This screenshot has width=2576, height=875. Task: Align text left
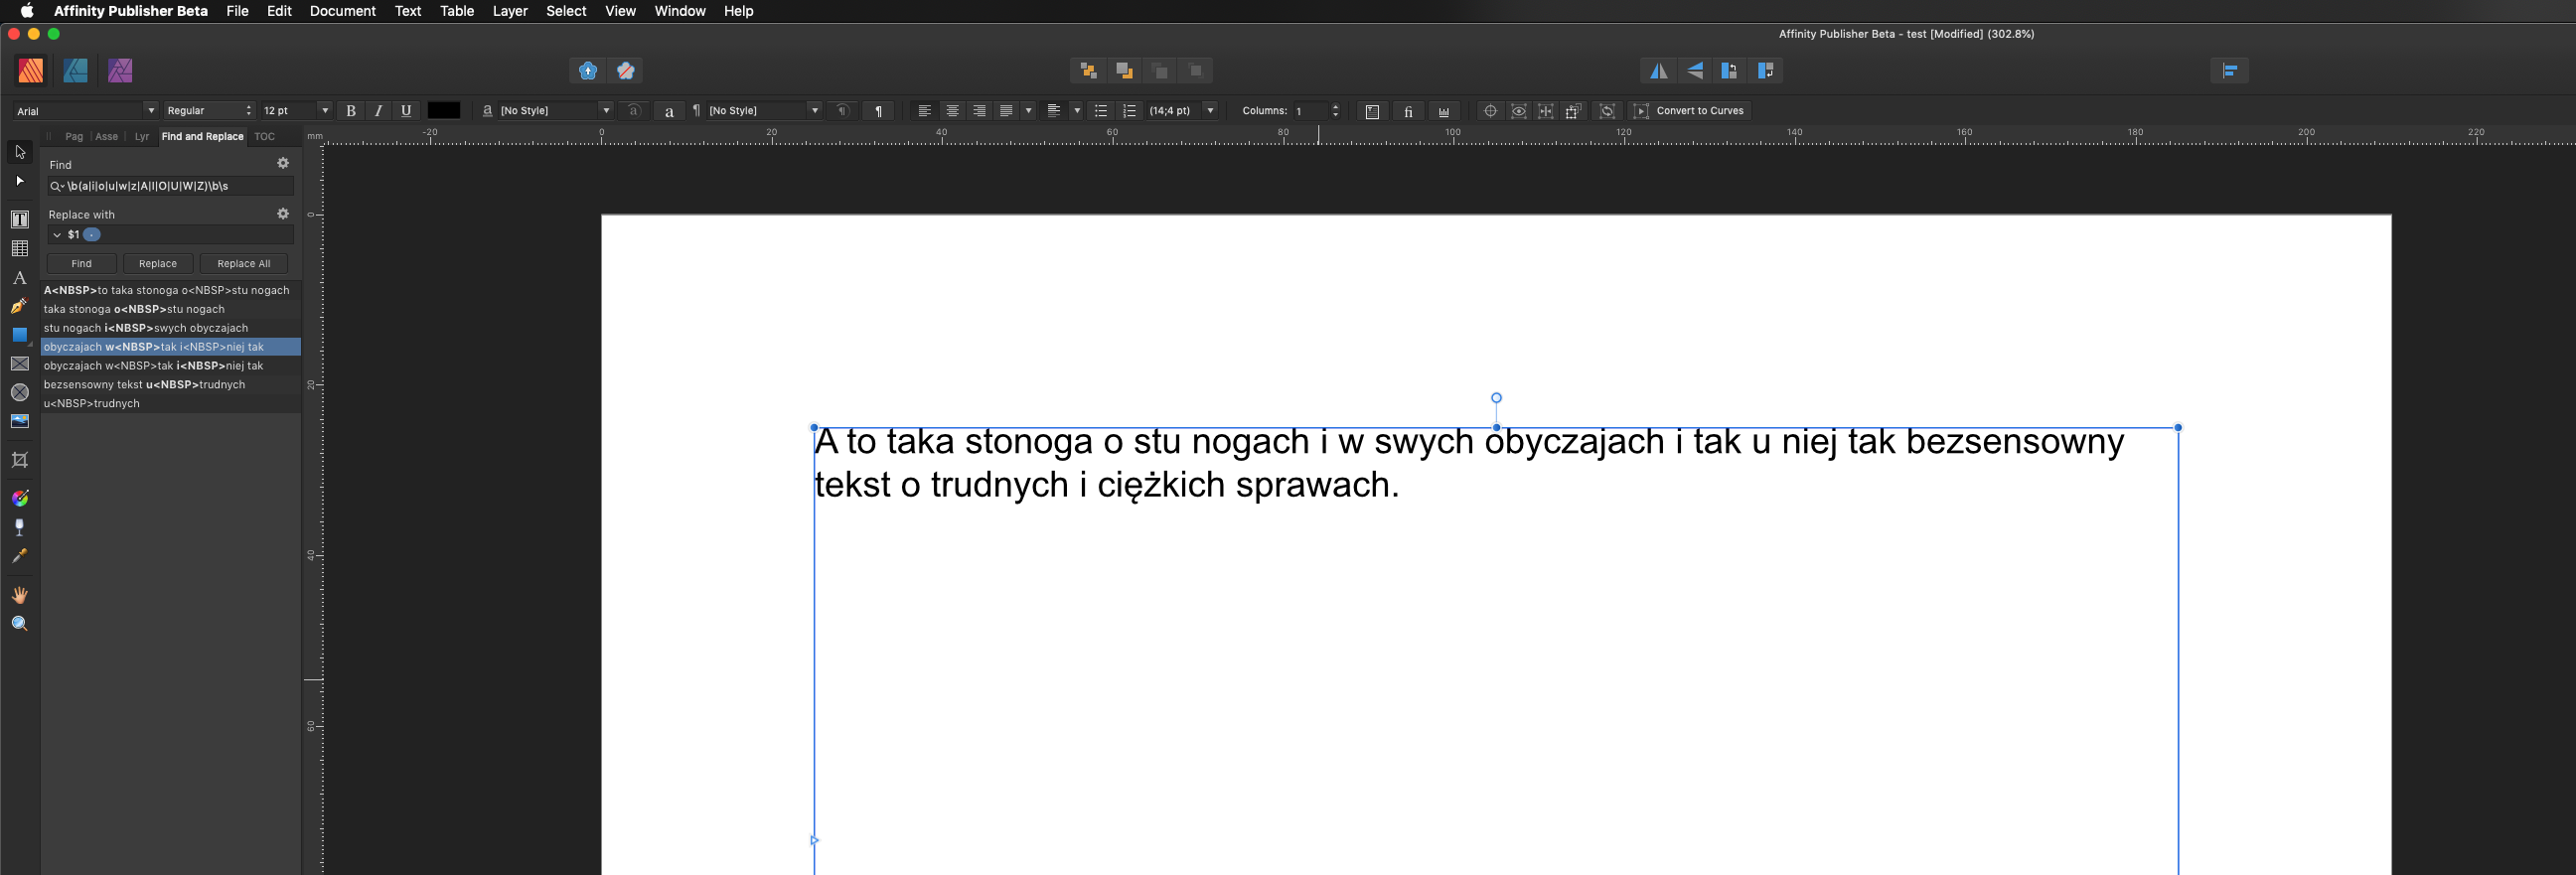pyautogui.click(x=924, y=111)
